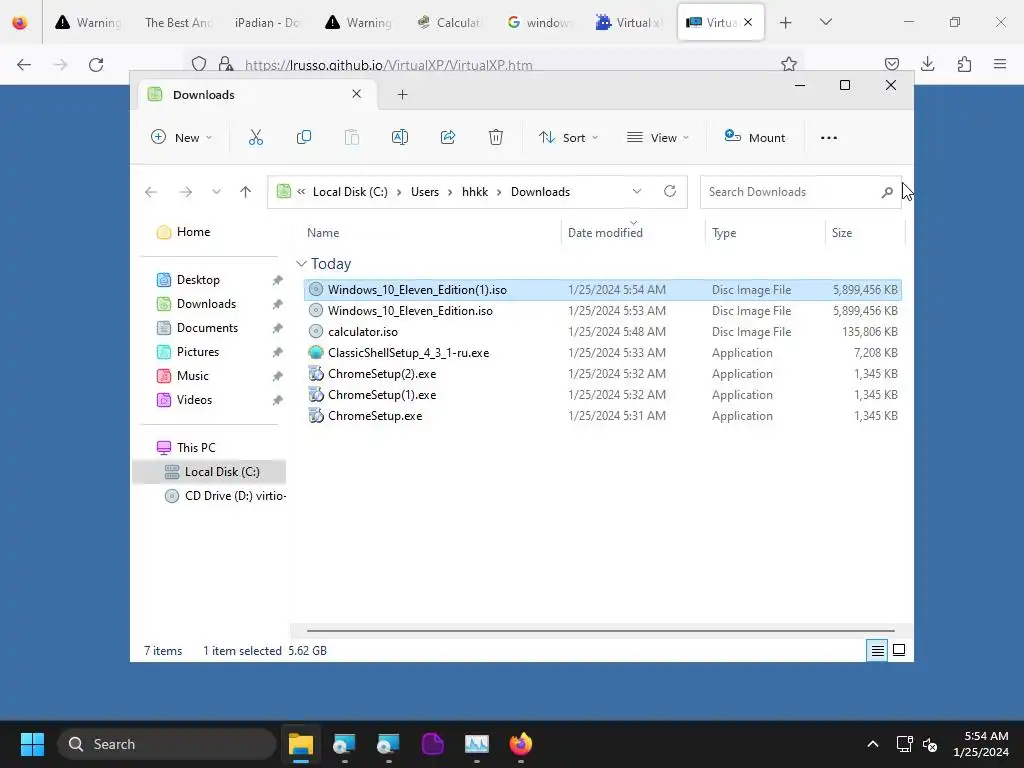Screen dimensions: 1024x768
Task: Add a new Explorer tab
Action: point(402,95)
